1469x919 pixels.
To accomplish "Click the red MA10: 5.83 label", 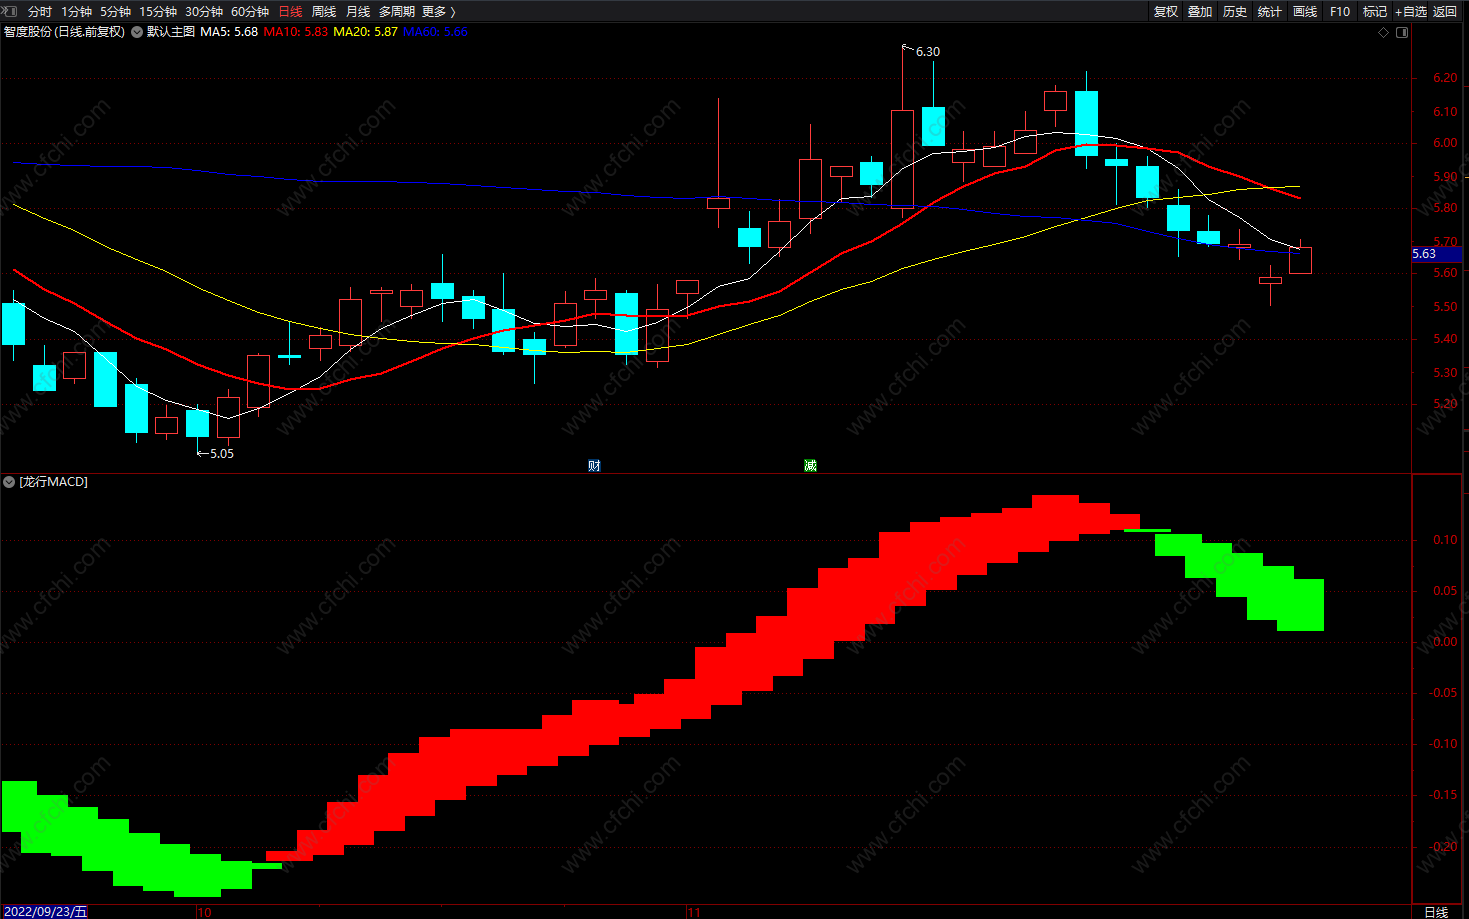I will click(295, 32).
